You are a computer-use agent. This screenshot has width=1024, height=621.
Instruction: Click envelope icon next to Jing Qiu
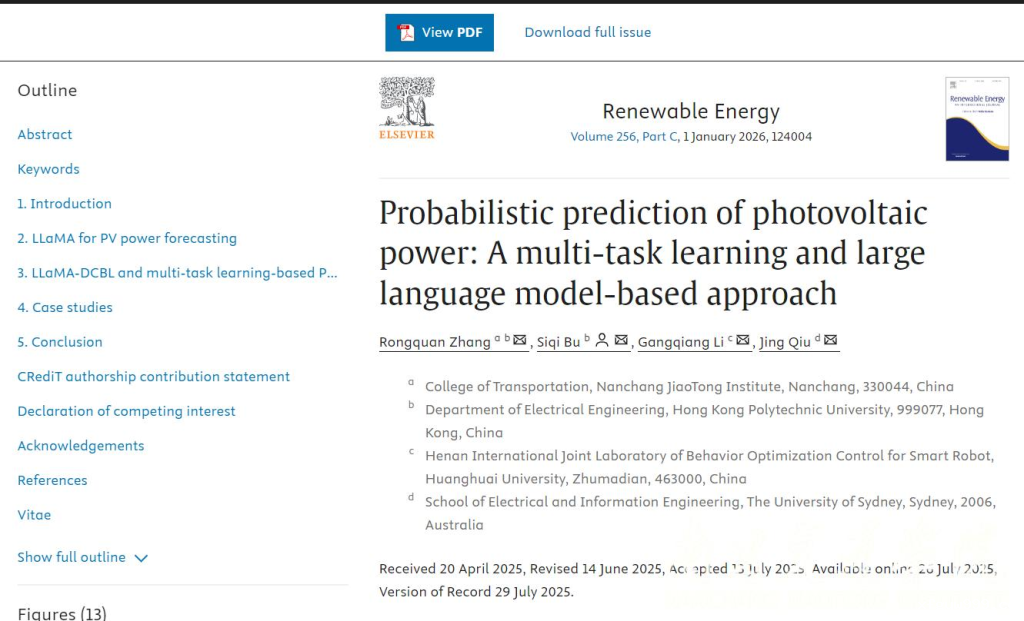coord(830,341)
